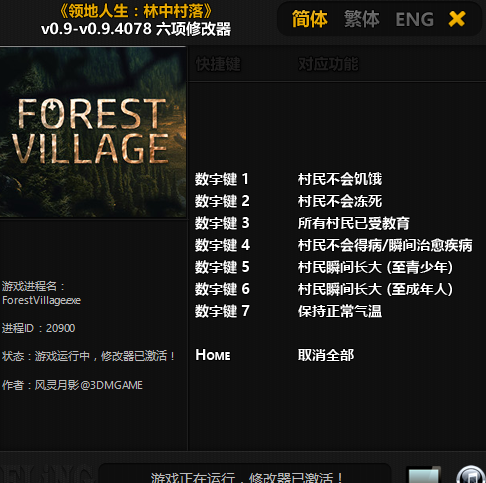Click the 快捷键 column header
Screen dimensions: 486x483
click(218, 64)
